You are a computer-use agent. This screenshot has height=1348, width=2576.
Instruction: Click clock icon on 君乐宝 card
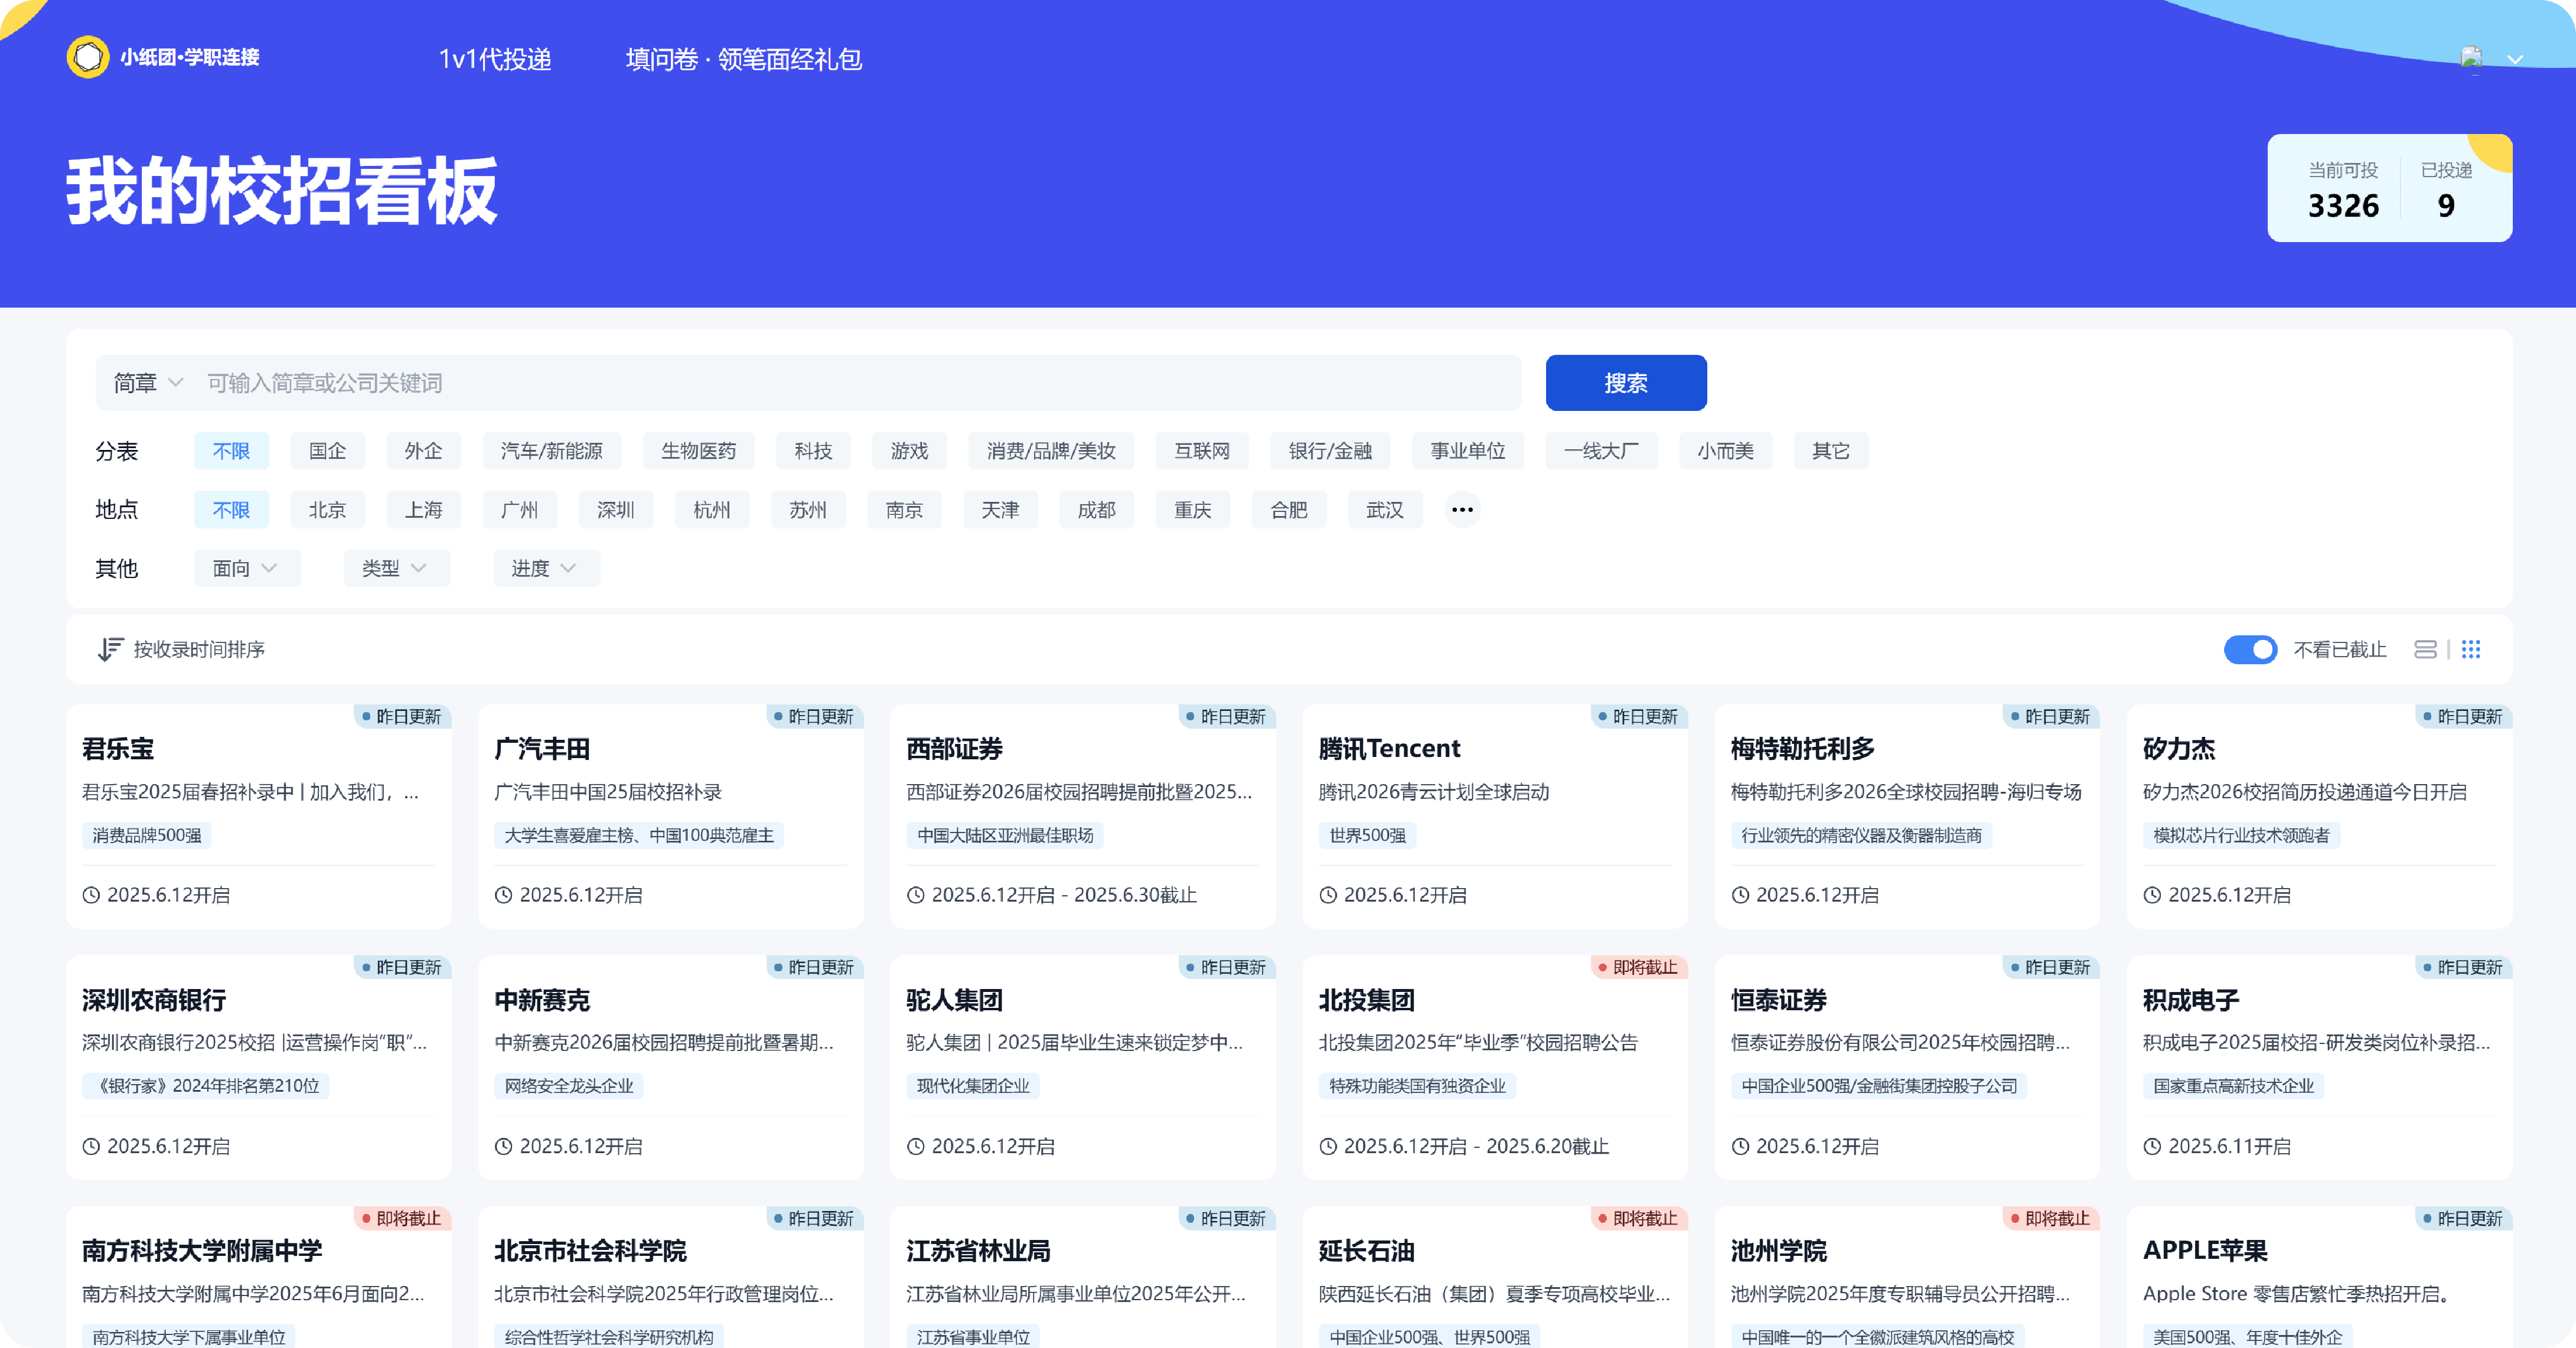pos(91,895)
